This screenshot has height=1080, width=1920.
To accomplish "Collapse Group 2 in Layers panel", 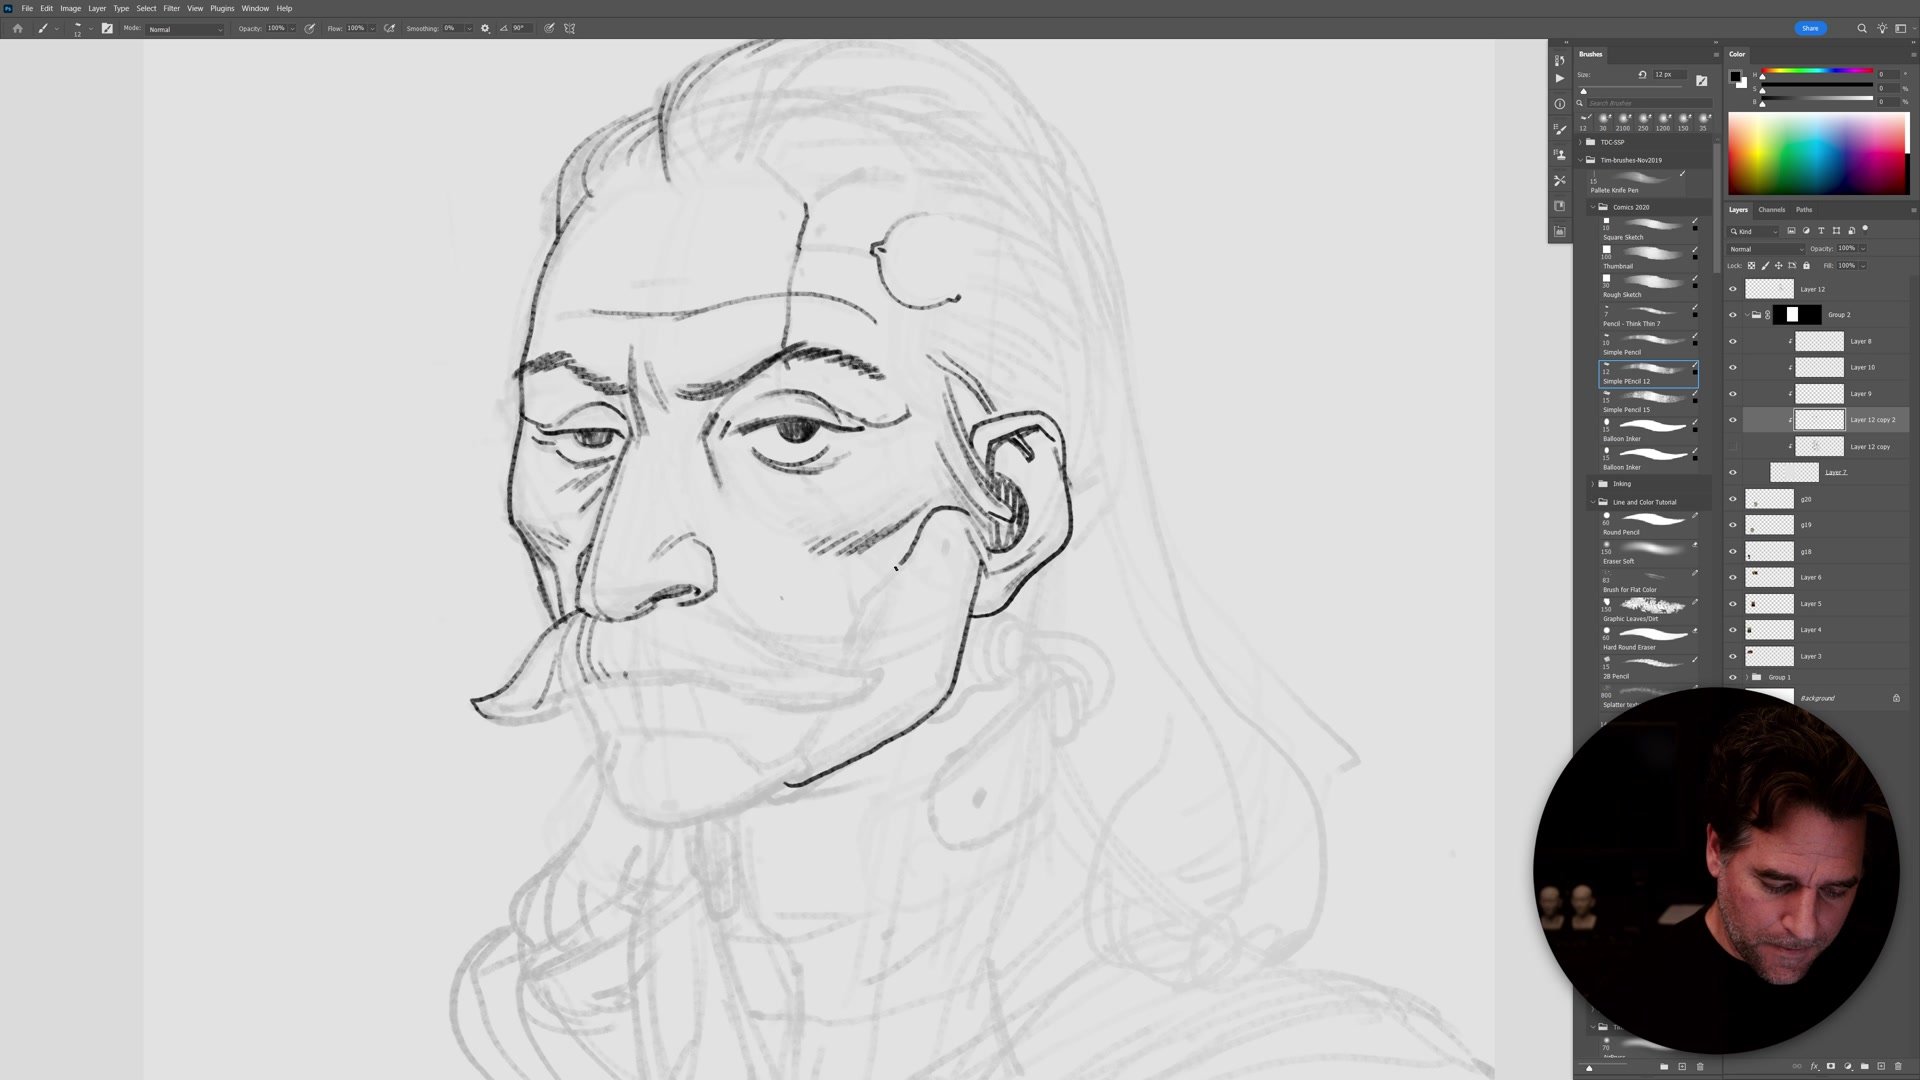I will pos(1747,315).
